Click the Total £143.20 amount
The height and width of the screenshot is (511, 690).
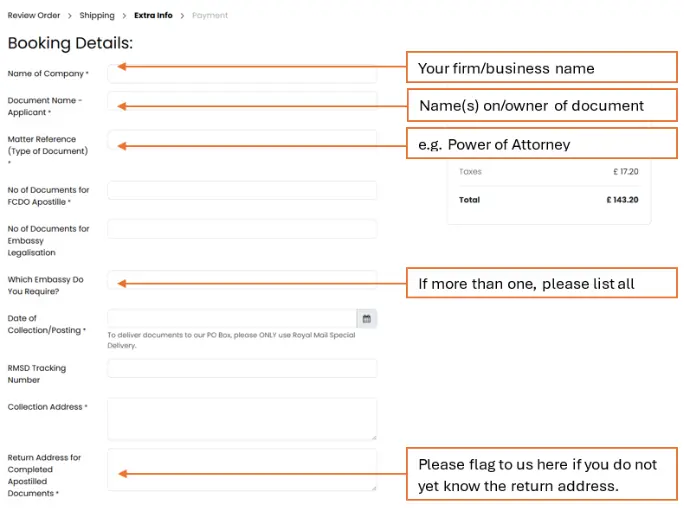click(x=621, y=200)
